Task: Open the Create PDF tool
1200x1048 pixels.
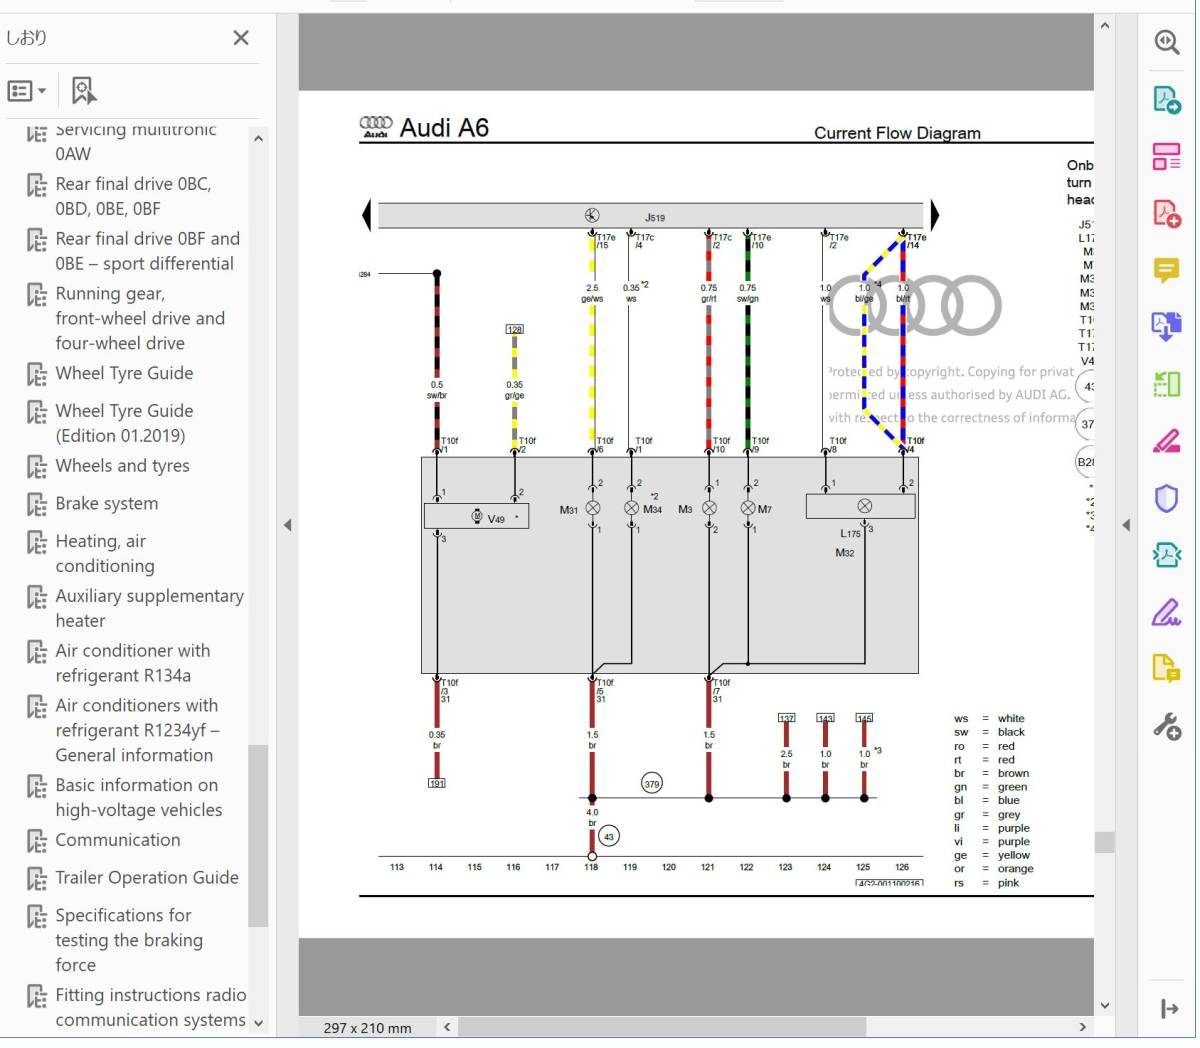Action: click(1166, 213)
